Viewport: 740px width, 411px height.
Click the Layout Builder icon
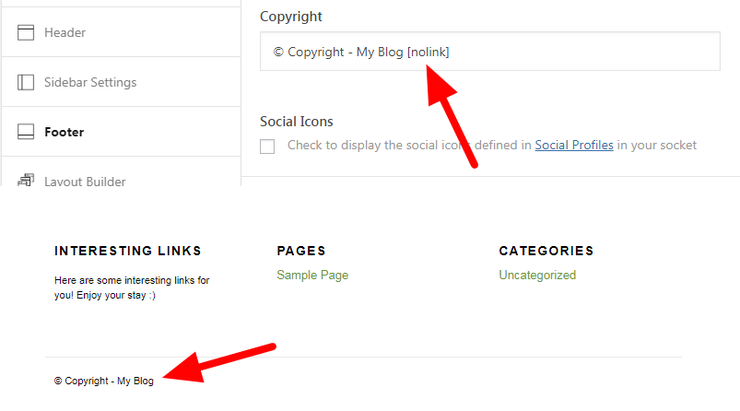(26, 180)
